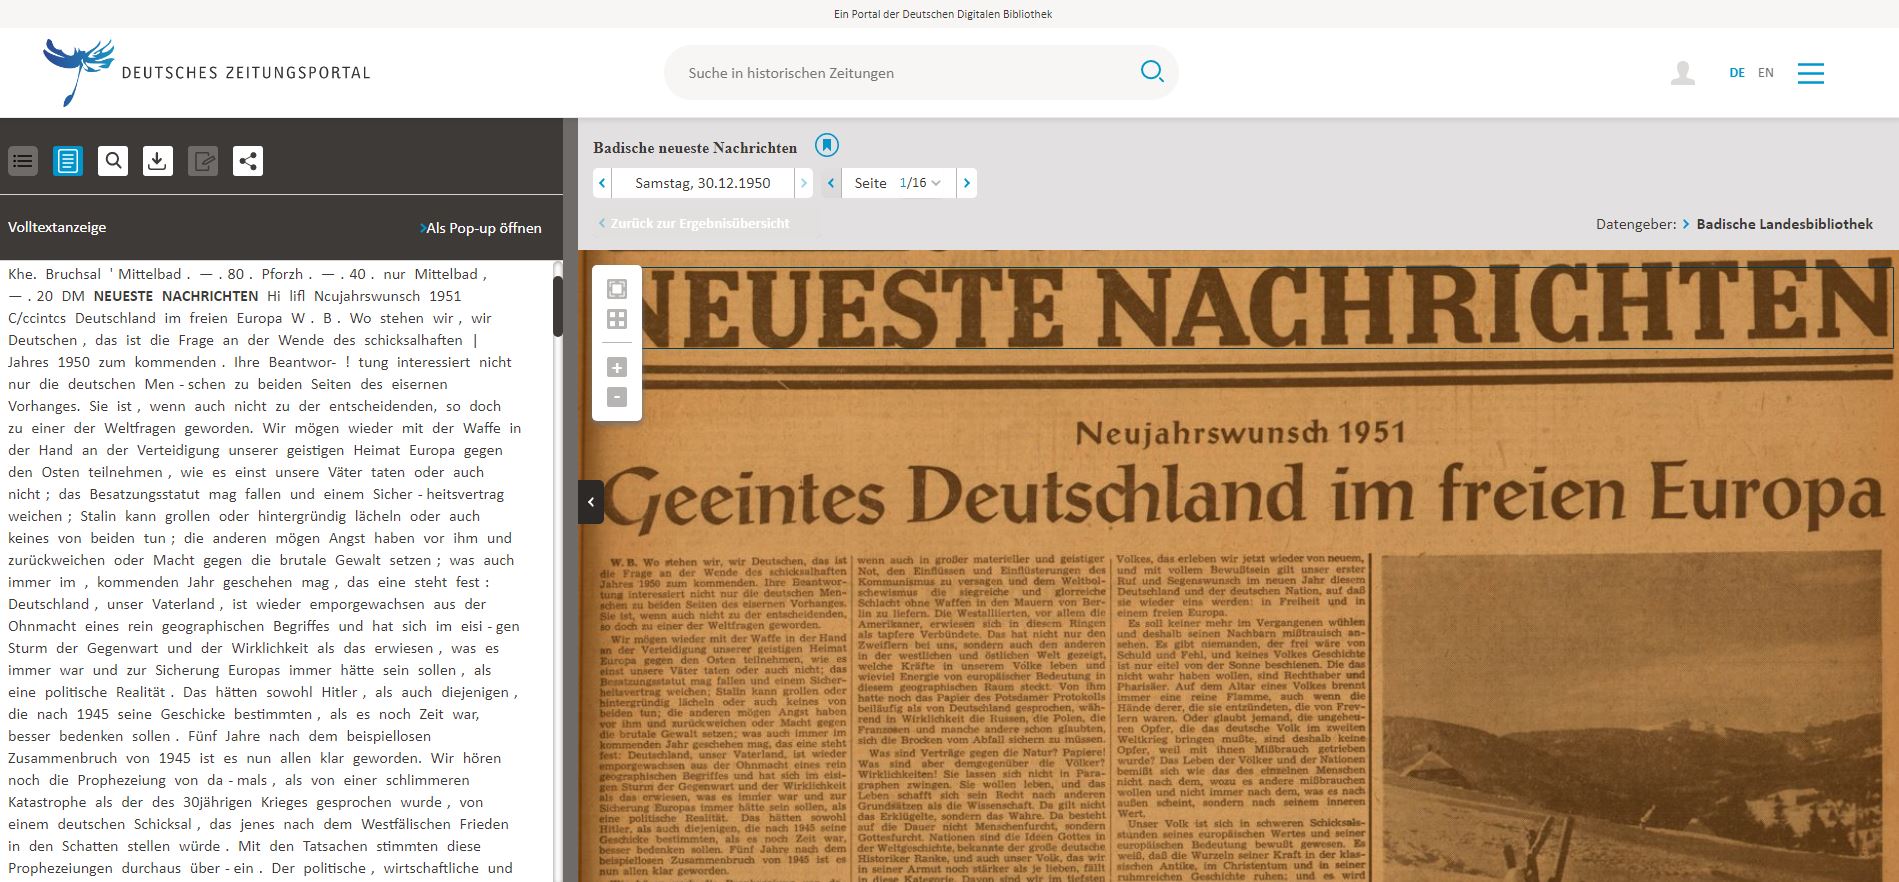The width and height of the screenshot is (1899, 882).
Task: Open the hamburger main menu
Action: 1810,73
